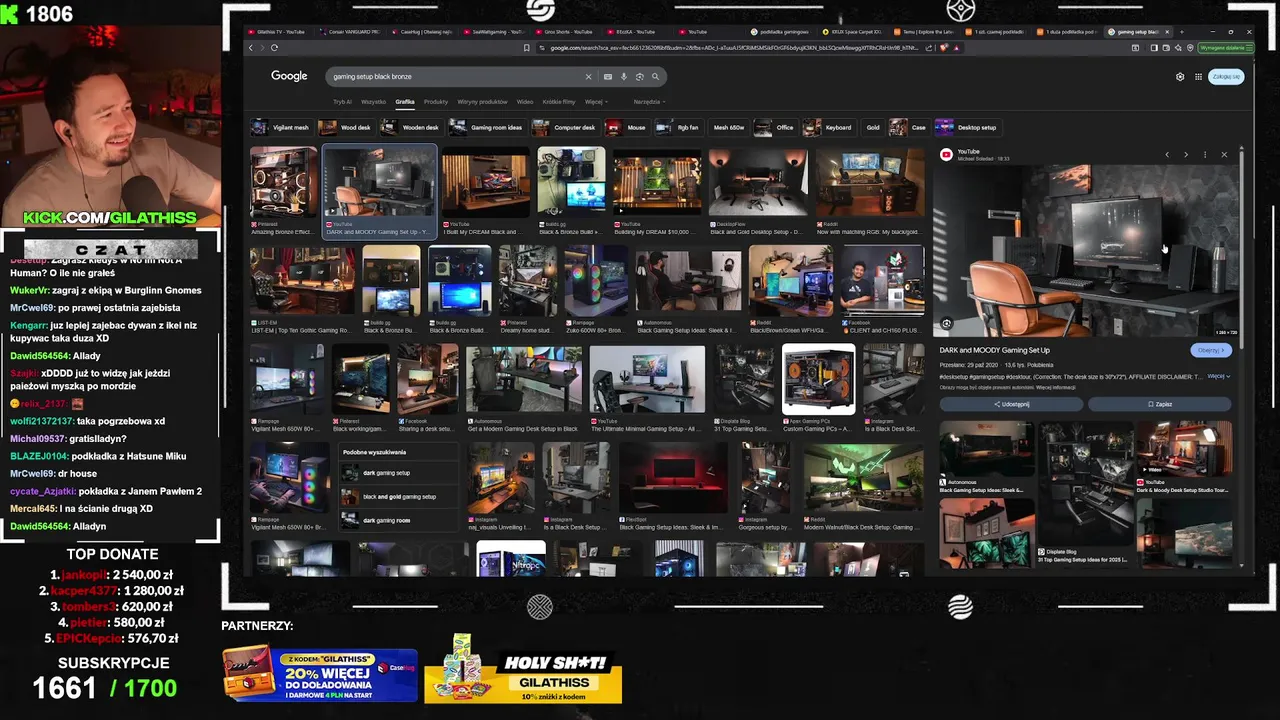
Task: Open the Google apps grid
Action: point(1198,76)
